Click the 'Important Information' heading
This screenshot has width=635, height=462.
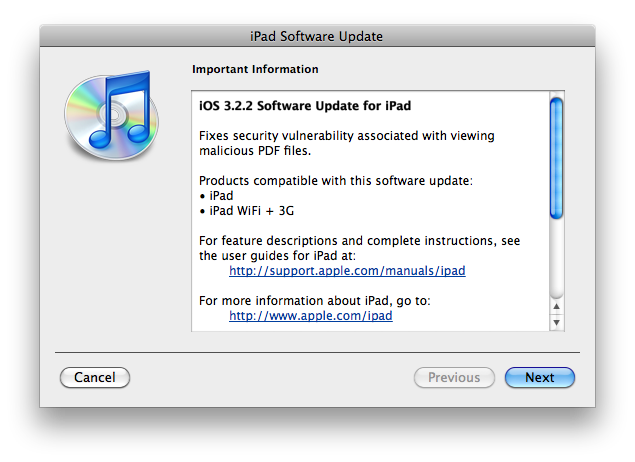tap(255, 69)
